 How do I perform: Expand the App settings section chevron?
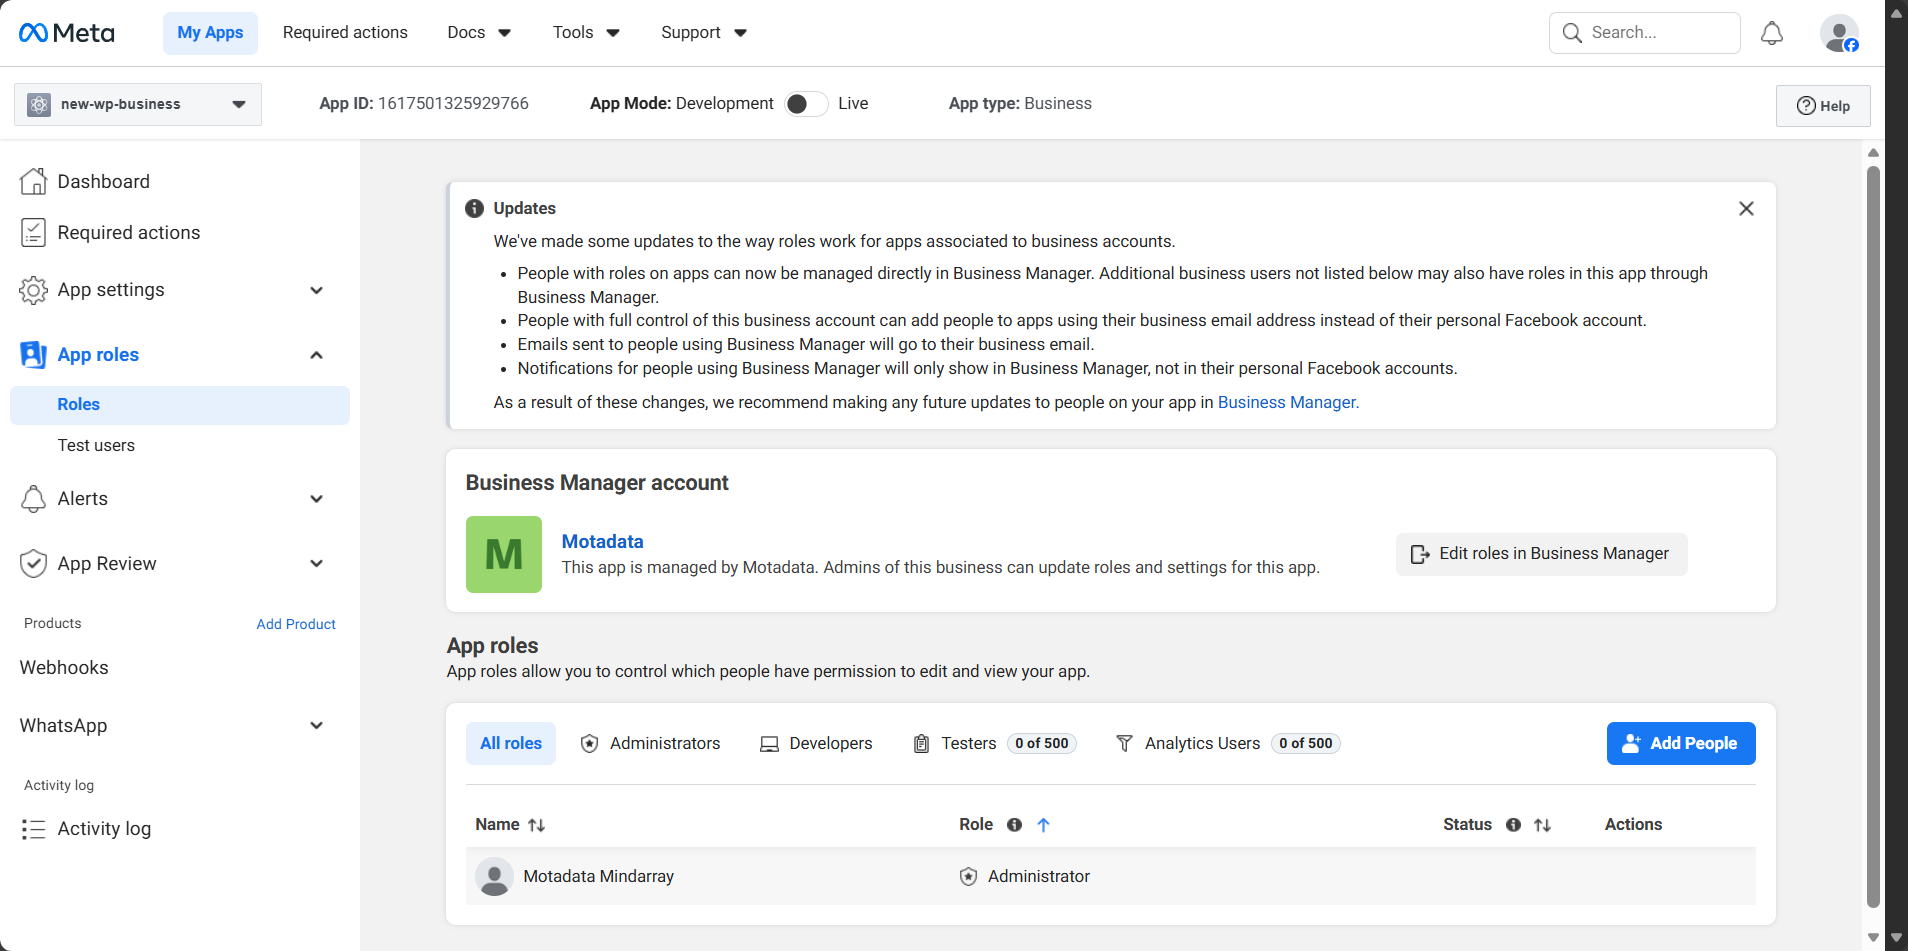[x=317, y=290]
